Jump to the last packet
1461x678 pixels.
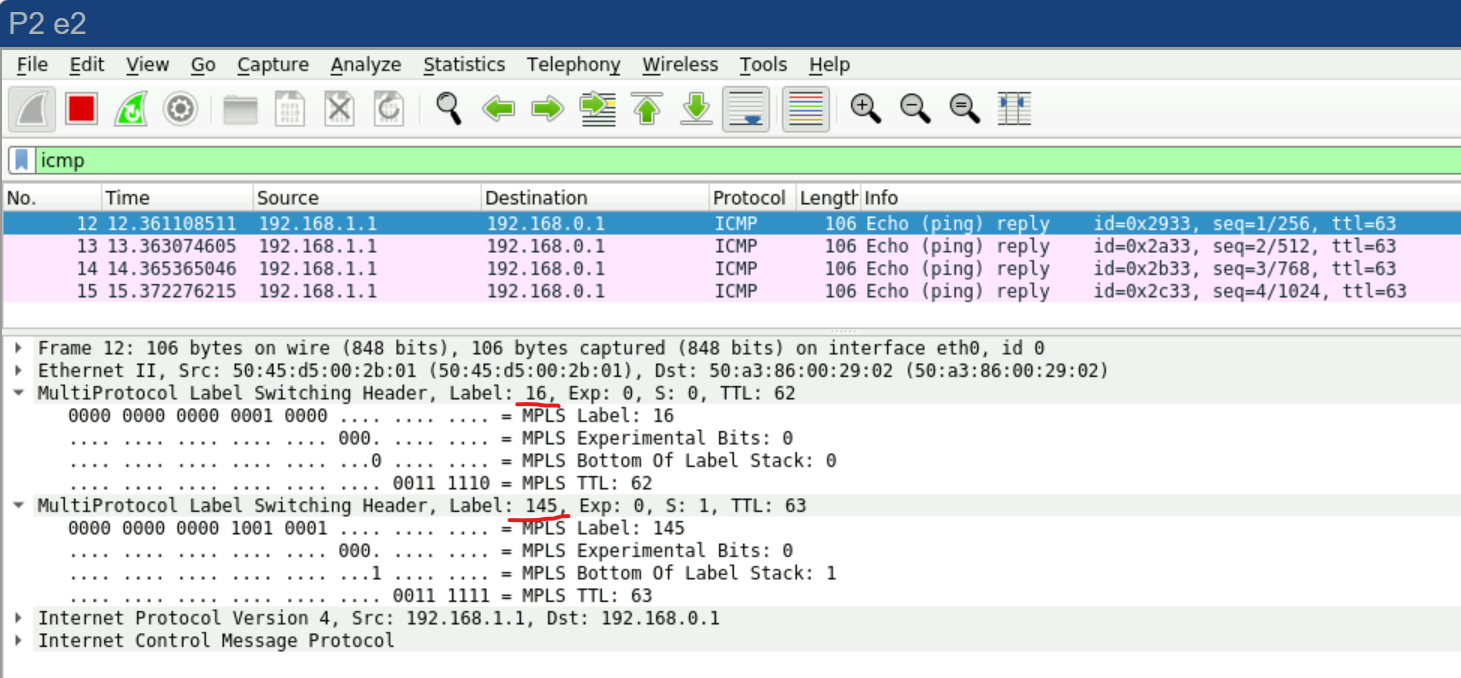(x=696, y=109)
